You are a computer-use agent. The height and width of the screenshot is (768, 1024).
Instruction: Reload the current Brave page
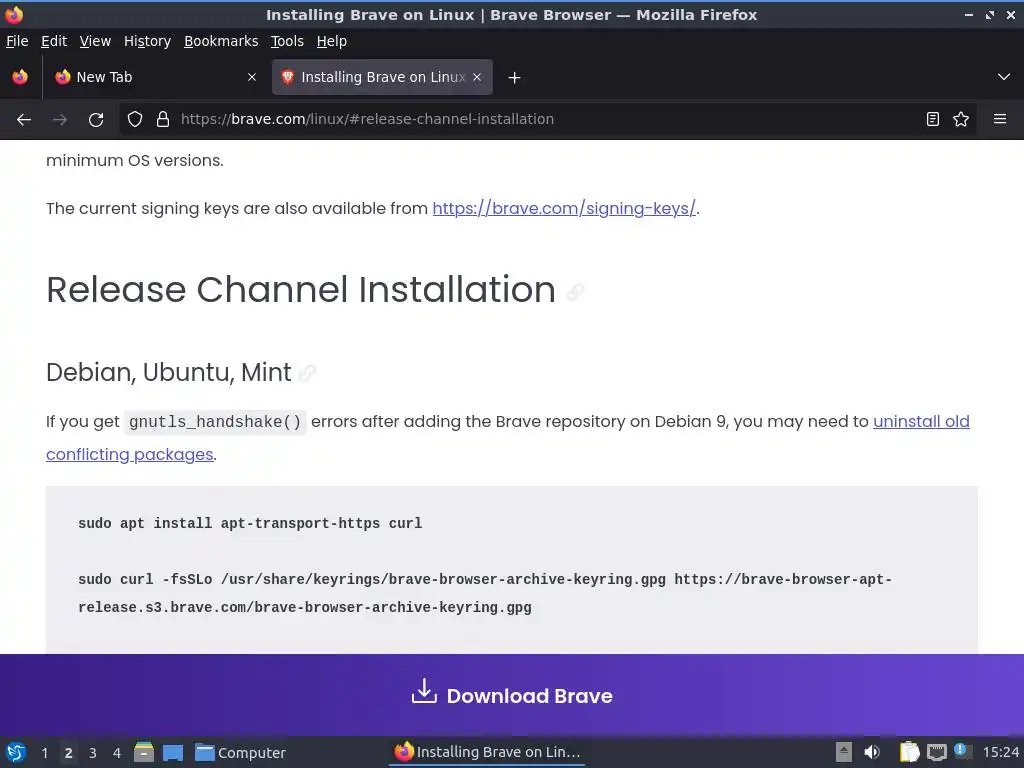tap(96, 120)
